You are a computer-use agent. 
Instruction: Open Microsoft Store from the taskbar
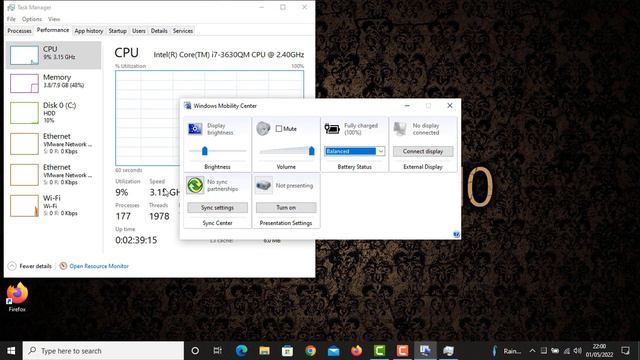pyautogui.click(x=287, y=351)
